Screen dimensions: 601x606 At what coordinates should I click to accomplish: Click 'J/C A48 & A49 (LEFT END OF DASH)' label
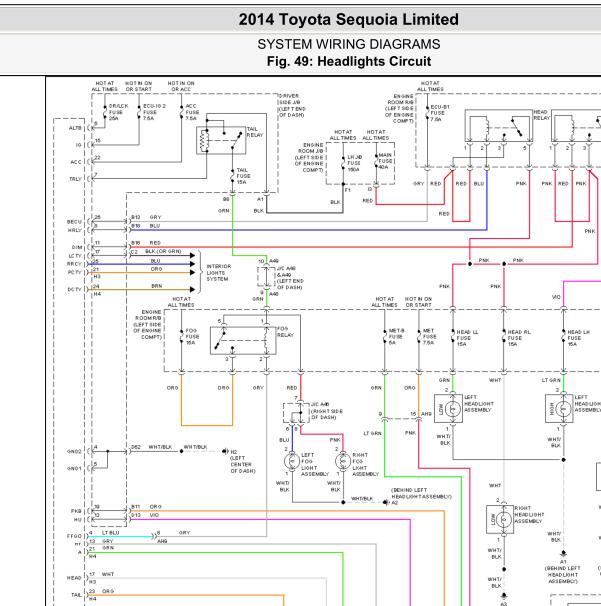click(290, 277)
